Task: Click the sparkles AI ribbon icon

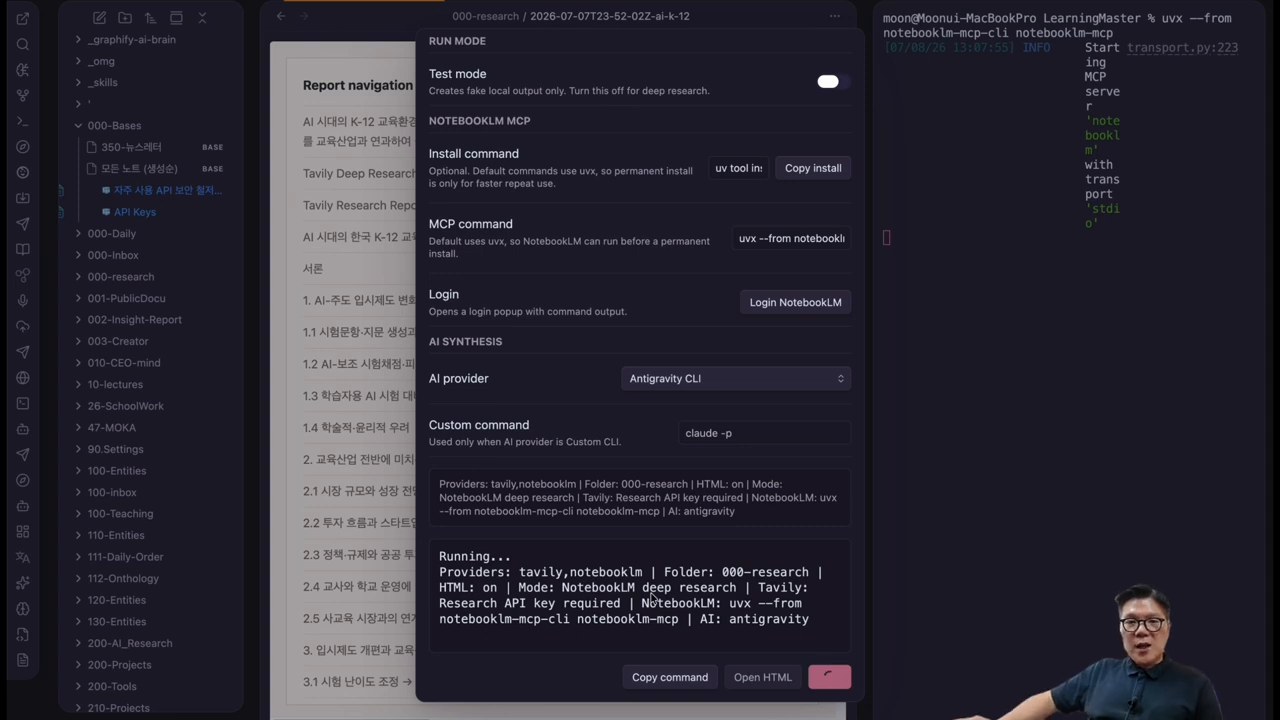Action: 23,583
